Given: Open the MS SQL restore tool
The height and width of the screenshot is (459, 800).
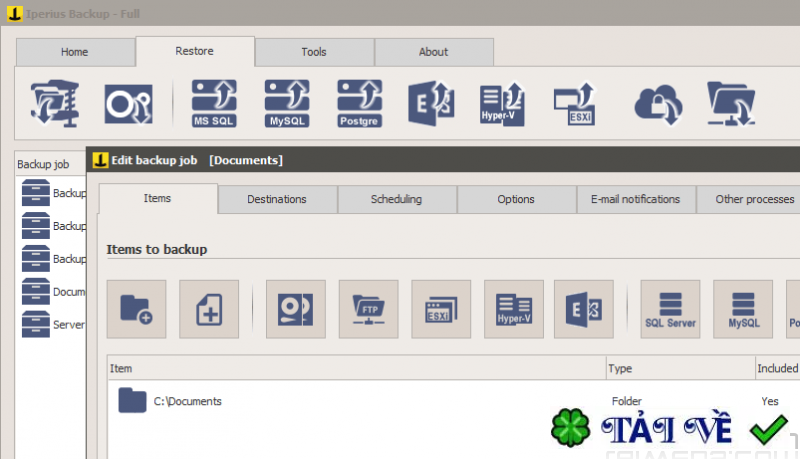Looking at the screenshot, I should point(214,104).
